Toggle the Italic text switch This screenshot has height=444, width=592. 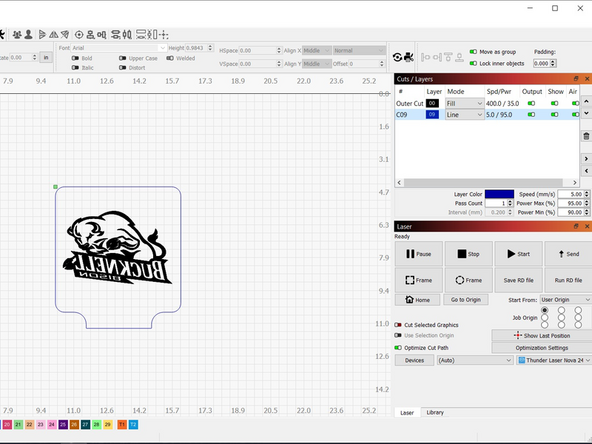[75, 68]
